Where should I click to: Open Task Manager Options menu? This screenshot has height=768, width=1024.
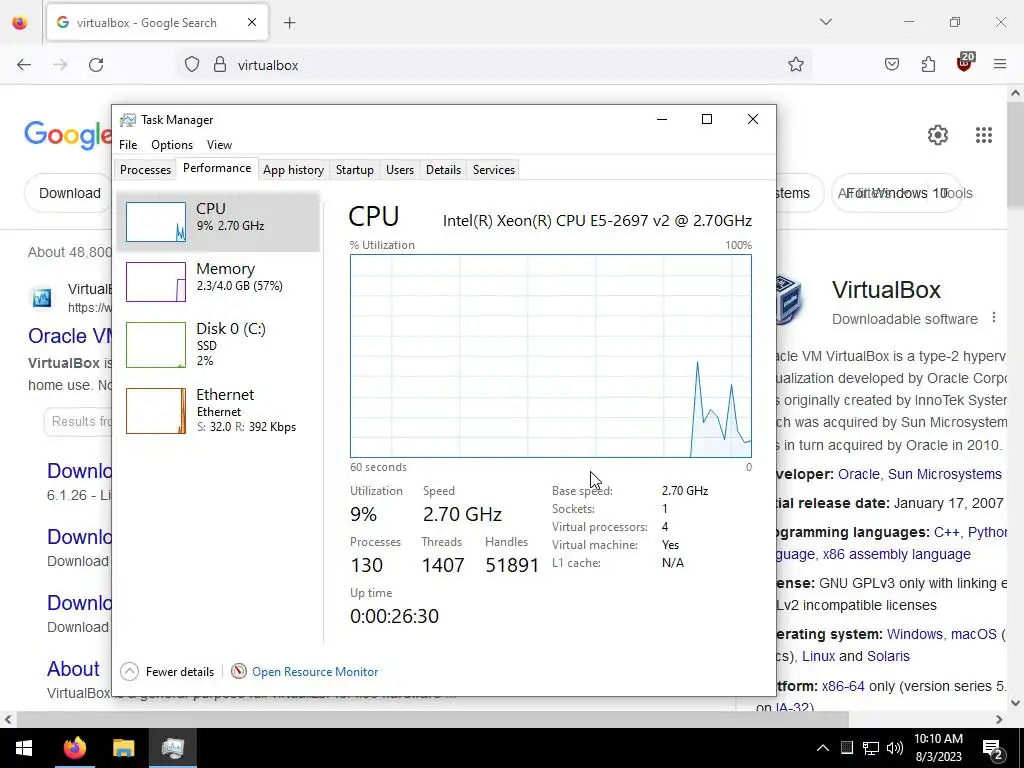point(172,145)
